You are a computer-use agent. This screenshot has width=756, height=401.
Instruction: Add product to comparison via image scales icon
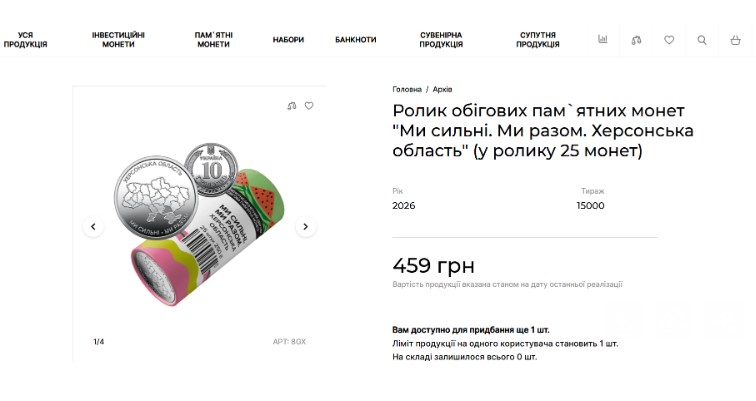292,106
